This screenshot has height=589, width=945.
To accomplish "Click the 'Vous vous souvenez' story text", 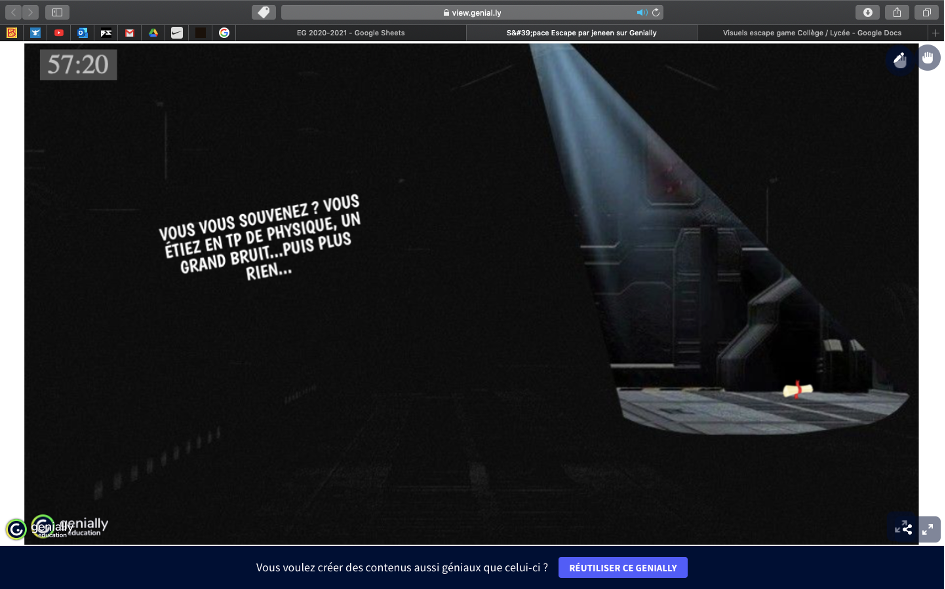I will pyautogui.click(x=260, y=238).
